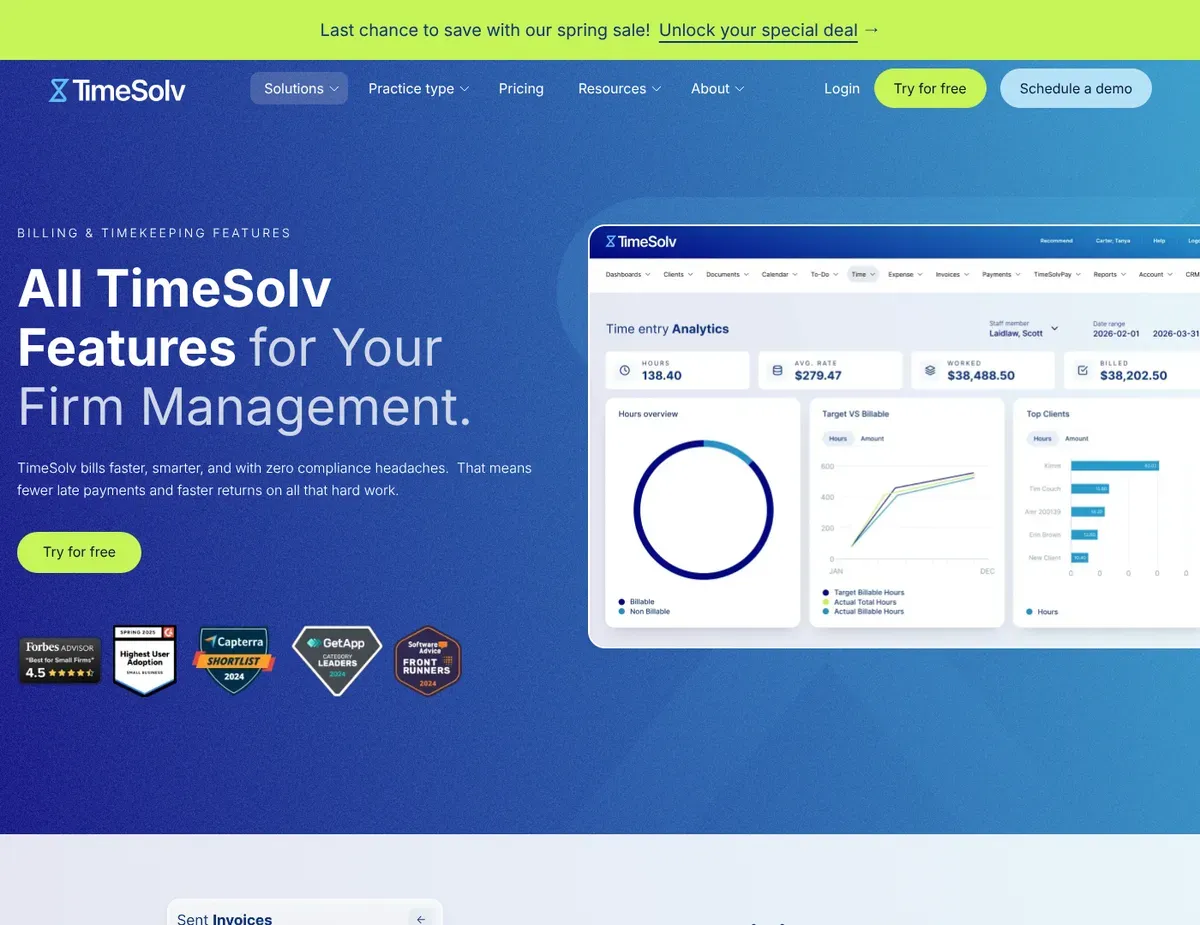Click the Tim Couch bar in Top Clients
1200x925 pixels.
point(1090,489)
